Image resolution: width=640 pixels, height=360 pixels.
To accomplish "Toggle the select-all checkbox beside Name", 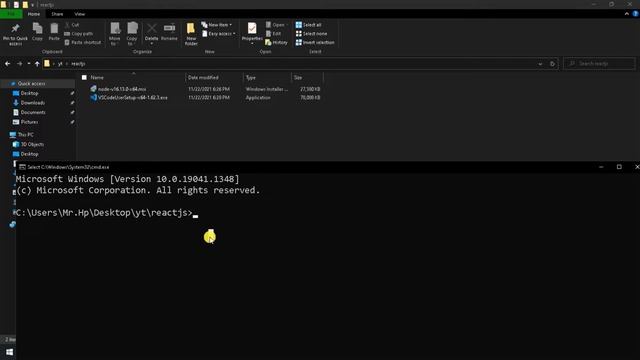I will (x=84, y=78).
